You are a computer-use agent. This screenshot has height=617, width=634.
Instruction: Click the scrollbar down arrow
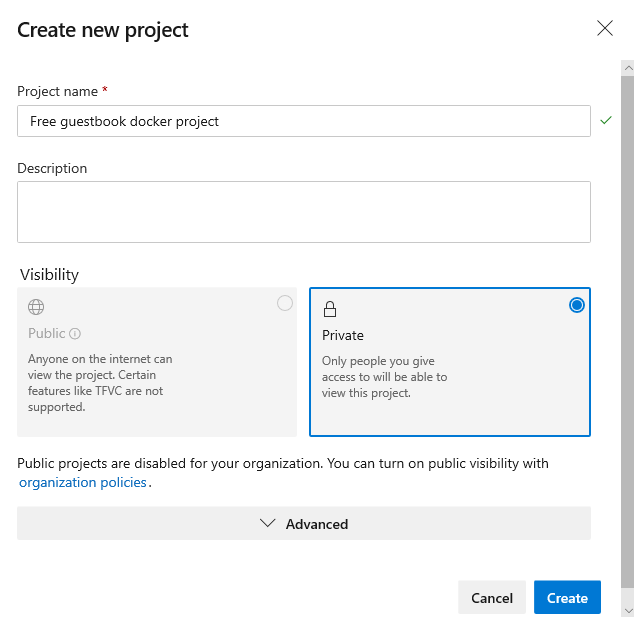pos(627,609)
